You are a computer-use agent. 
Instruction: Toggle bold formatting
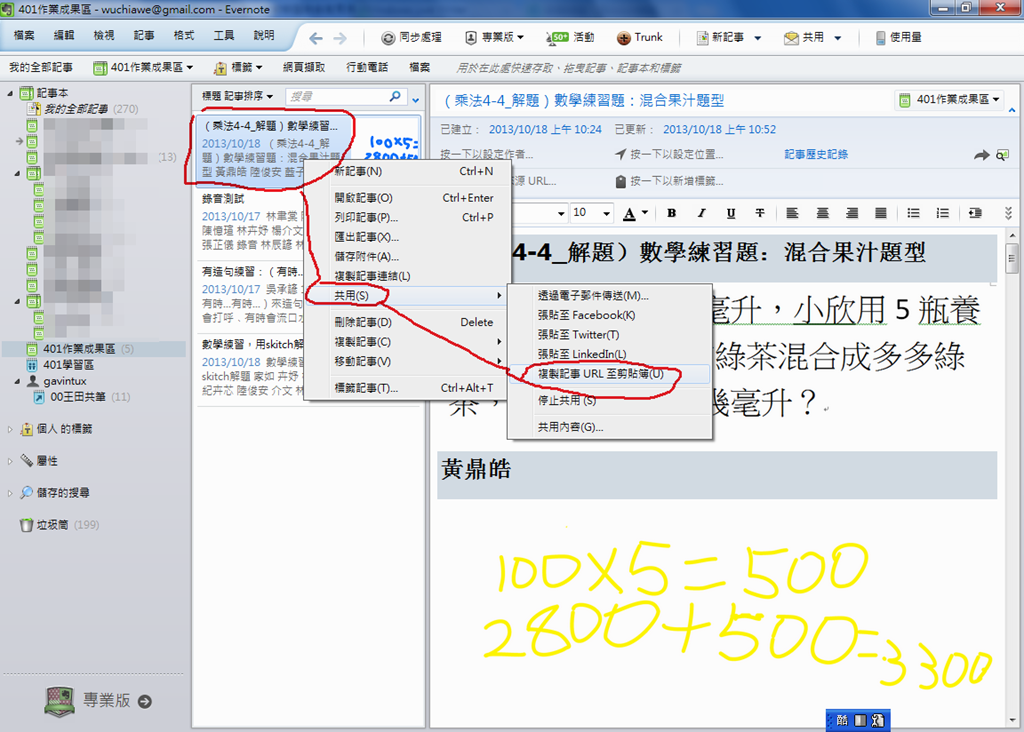(671, 213)
